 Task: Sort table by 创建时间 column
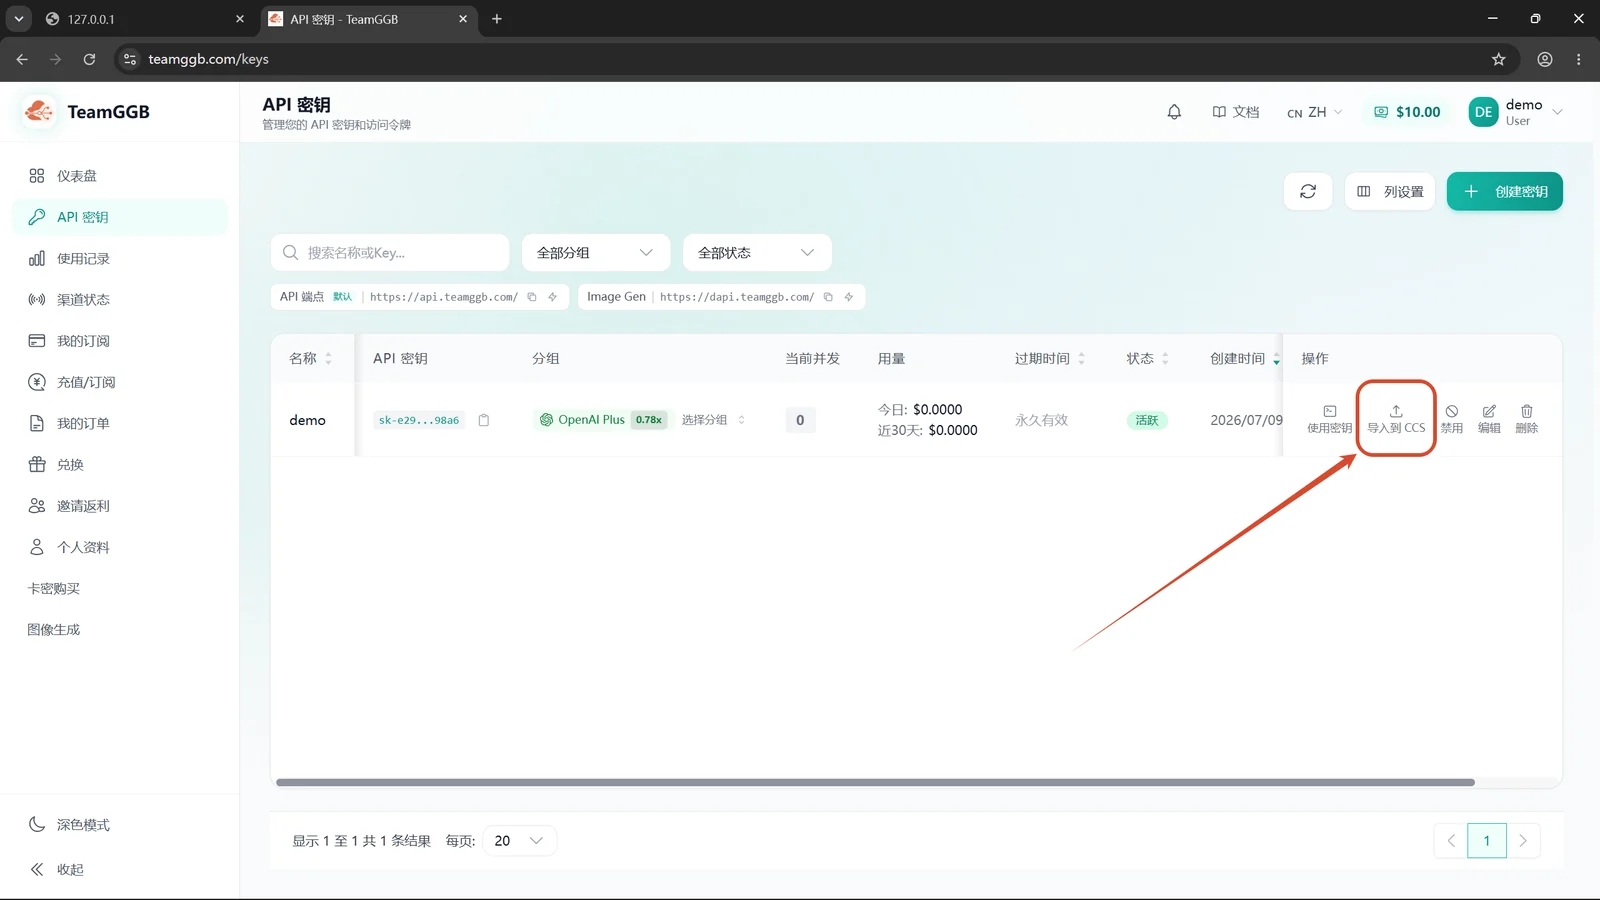tap(1245, 358)
